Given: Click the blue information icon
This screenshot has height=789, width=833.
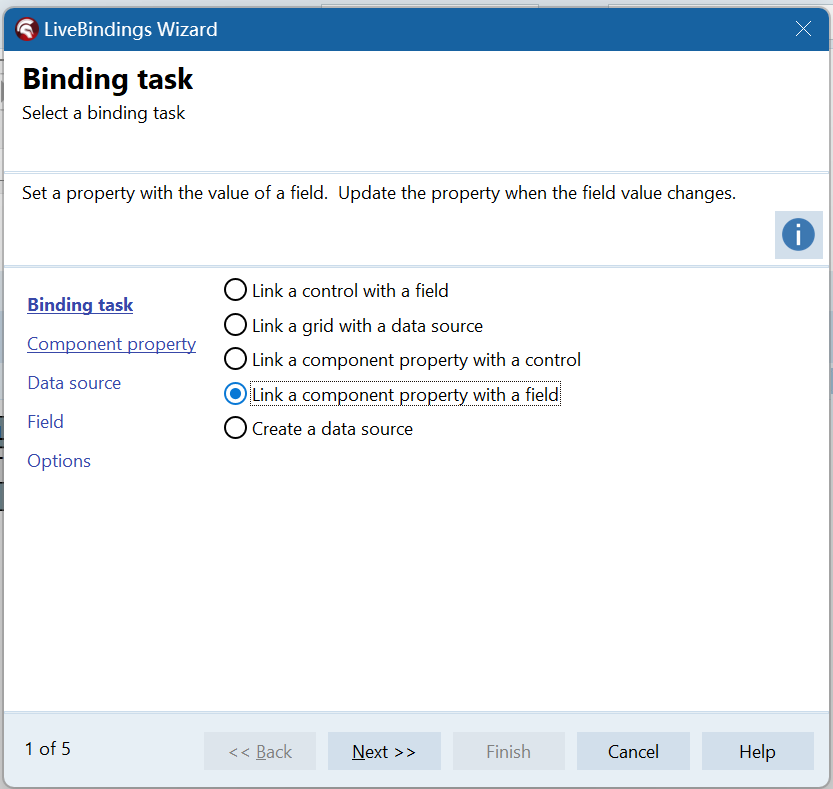Looking at the screenshot, I should tap(798, 235).
